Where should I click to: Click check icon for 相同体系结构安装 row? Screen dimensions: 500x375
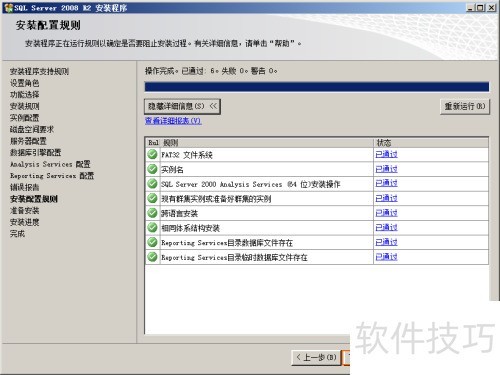click(x=152, y=228)
